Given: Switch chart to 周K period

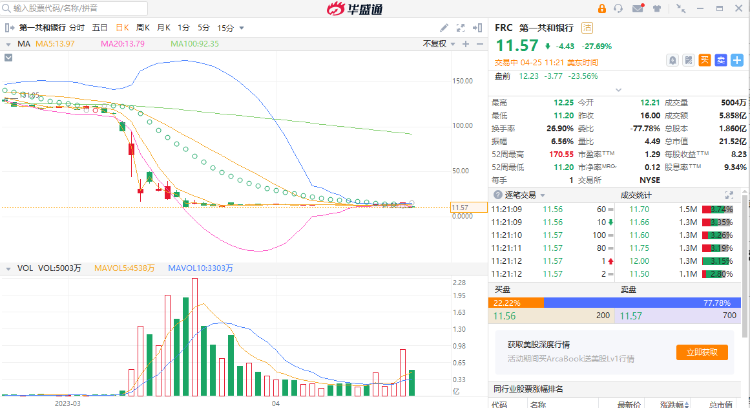Looking at the screenshot, I should point(142,28).
